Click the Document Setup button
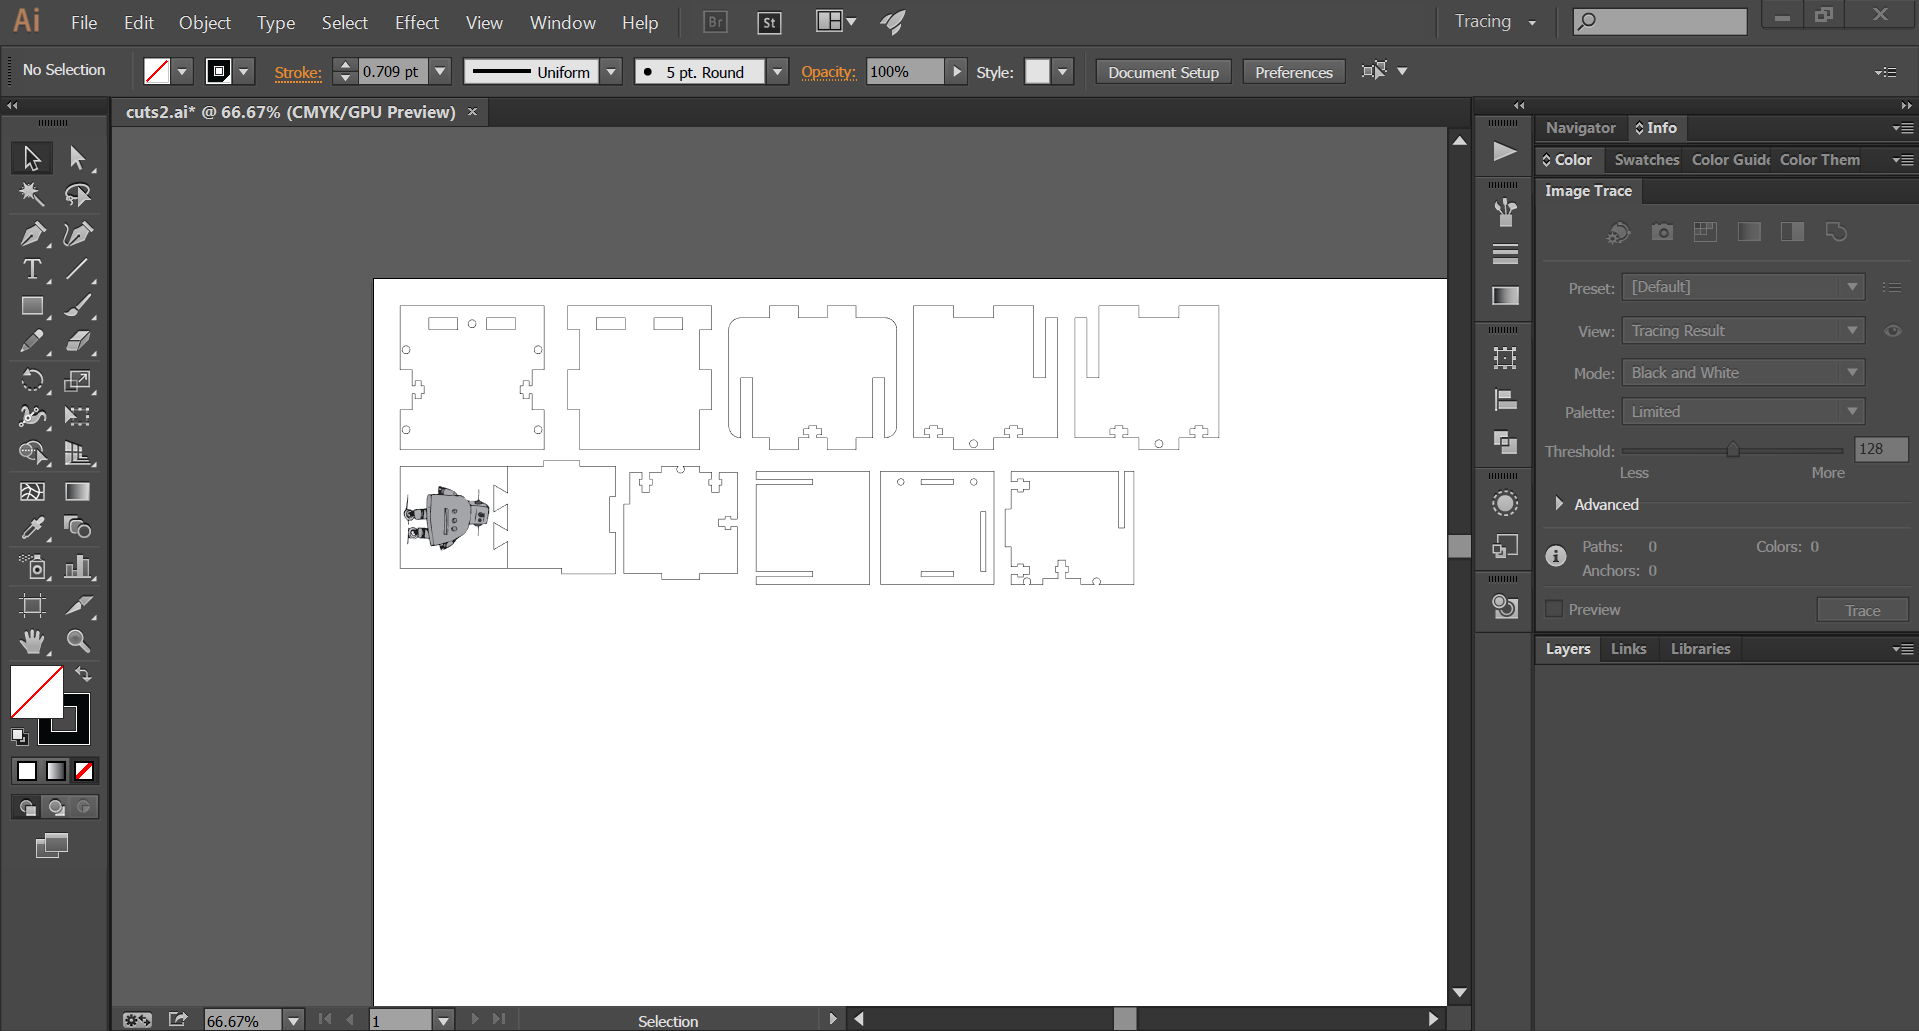The image size is (1919, 1031). point(1163,72)
